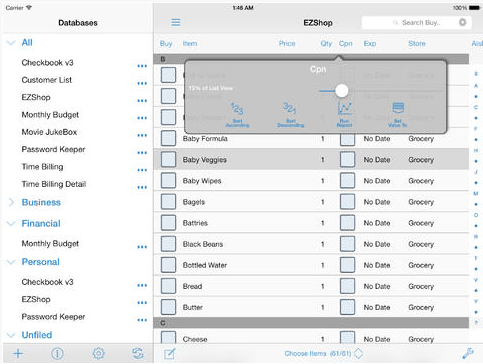
Task: Choose Set Value To icon in Cpn popup
Action: (x=398, y=115)
